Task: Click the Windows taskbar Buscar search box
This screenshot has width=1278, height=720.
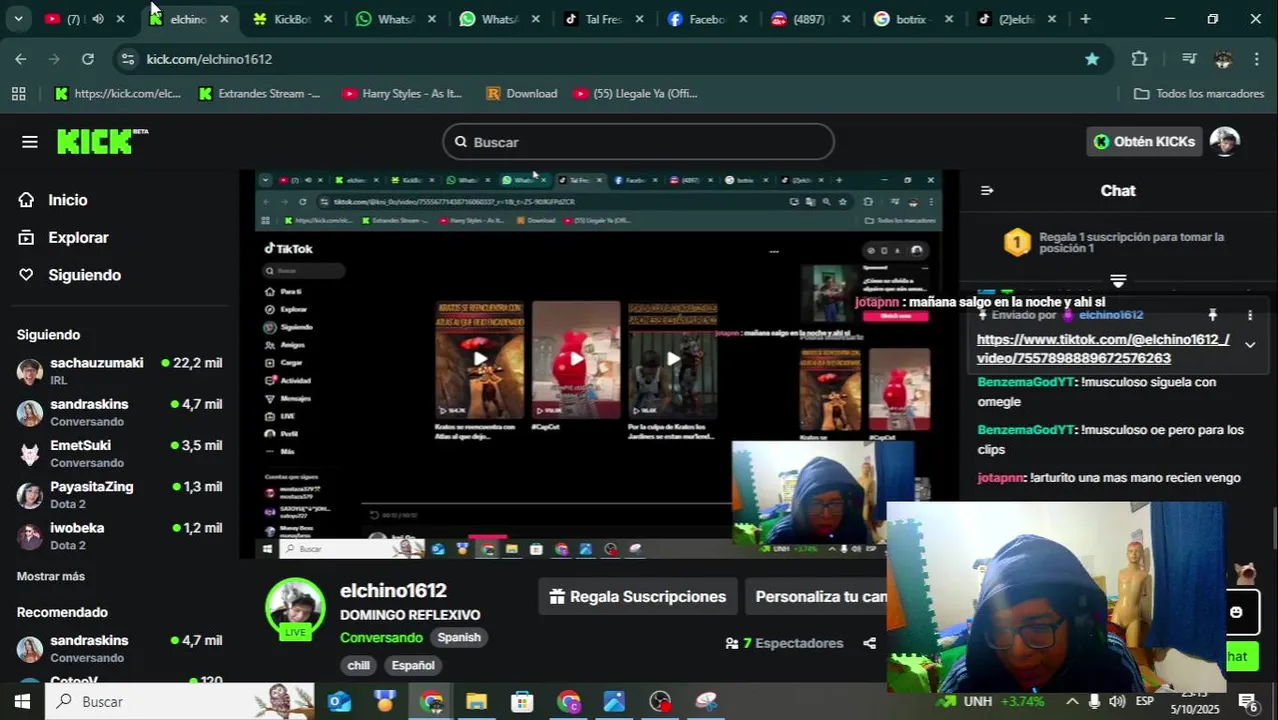Action: coord(180,701)
